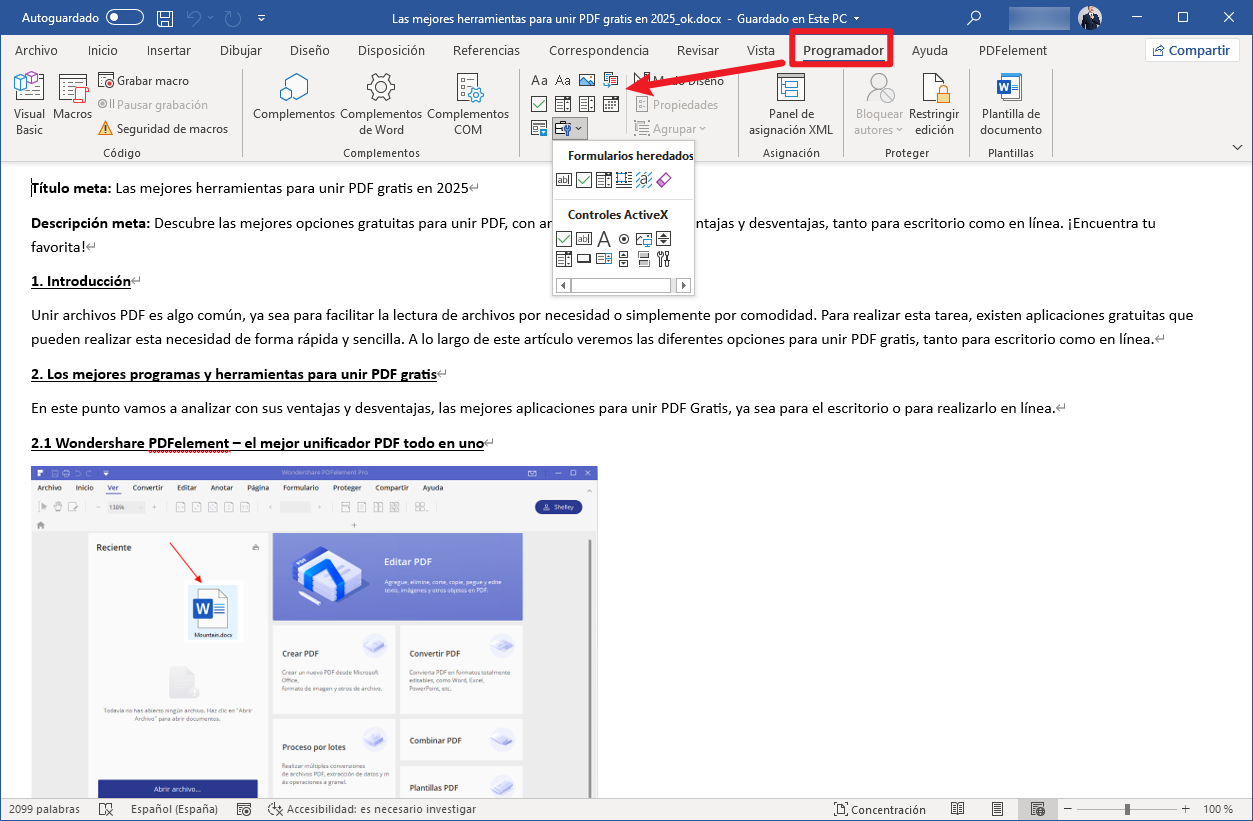Click the embedded PDFelement screenshot image
Viewport: 1253px width, 821px height.
click(x=314, y=631)
